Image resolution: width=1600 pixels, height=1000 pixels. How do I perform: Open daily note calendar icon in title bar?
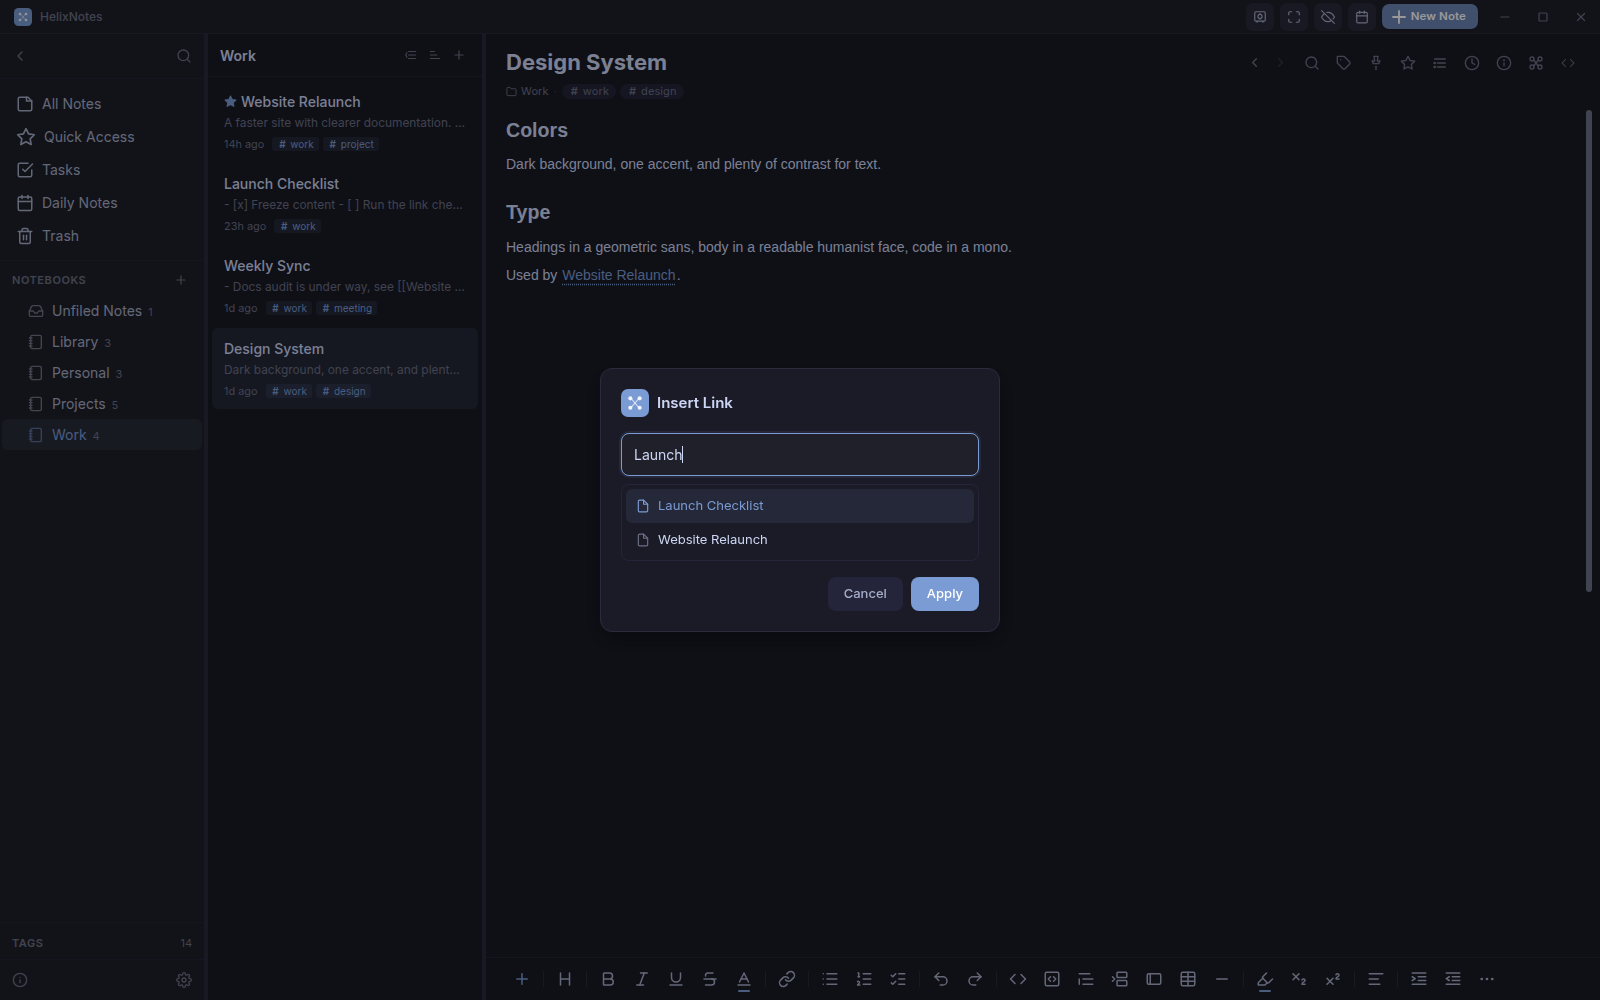point(1362,17)
